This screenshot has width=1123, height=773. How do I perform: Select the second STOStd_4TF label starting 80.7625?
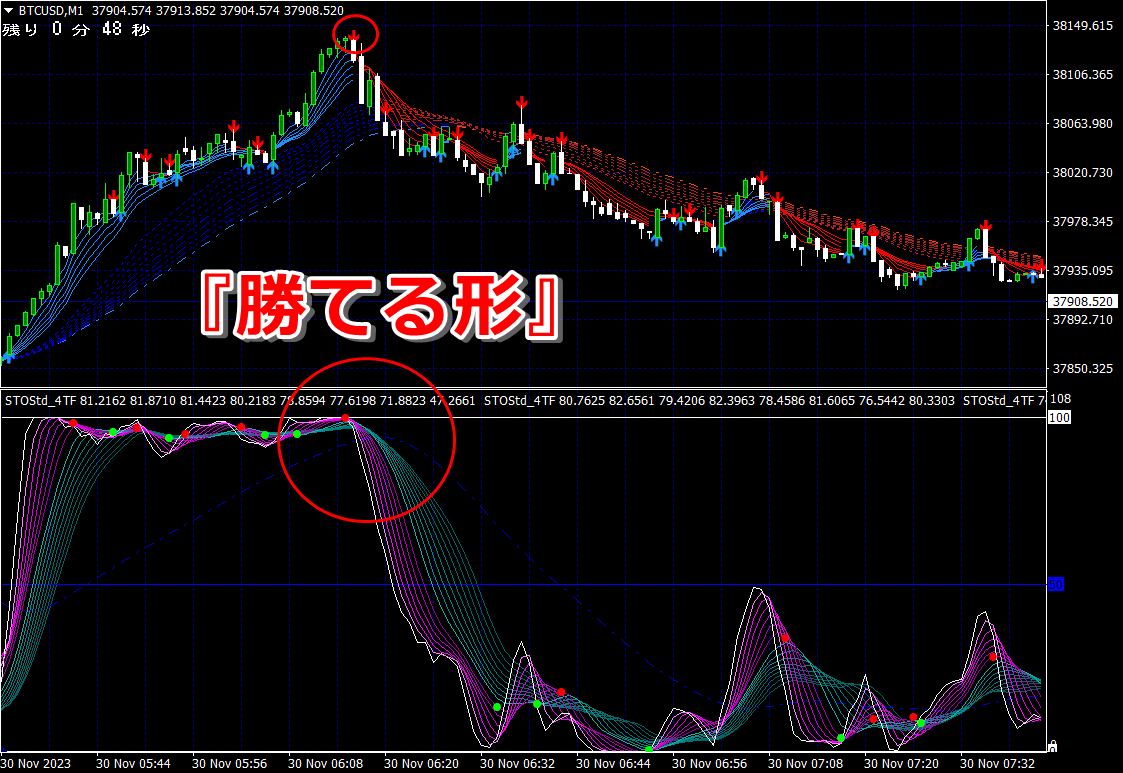(519, 401)
